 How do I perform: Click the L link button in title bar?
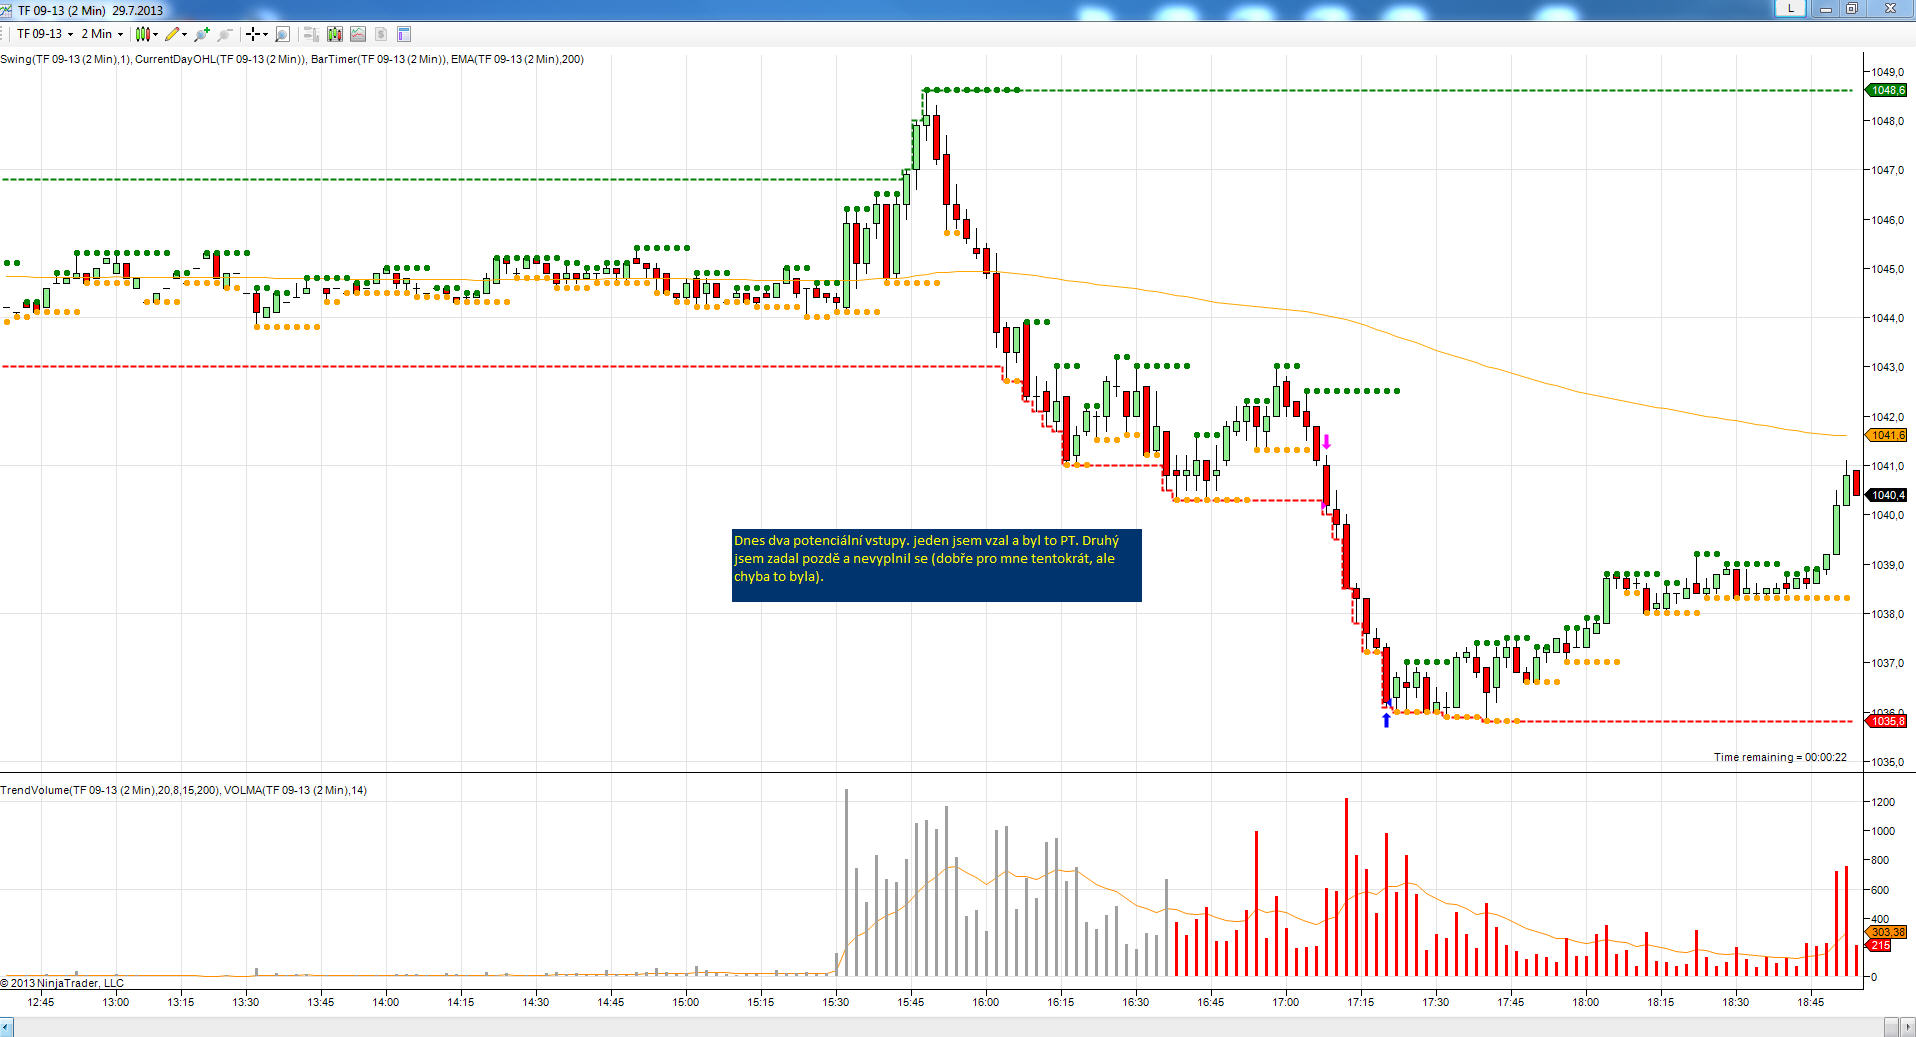click(1790, 8)
